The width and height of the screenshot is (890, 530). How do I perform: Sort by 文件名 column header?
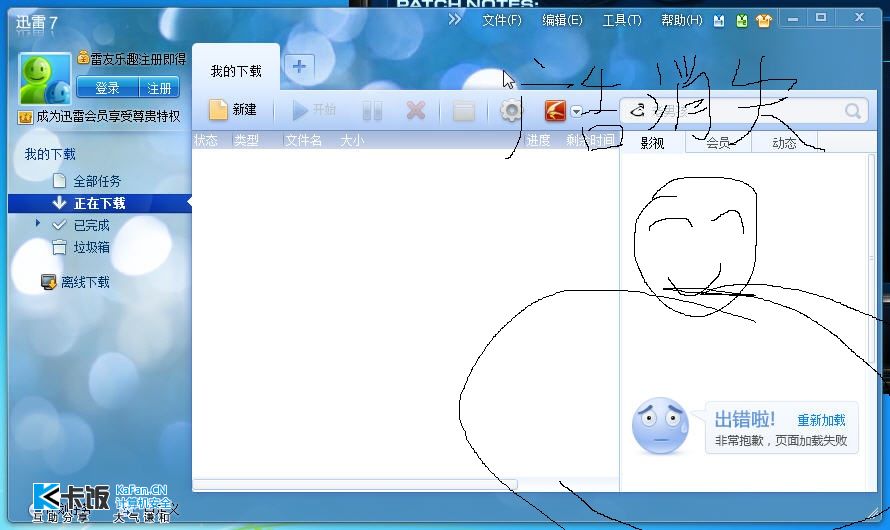click(303, 140)
